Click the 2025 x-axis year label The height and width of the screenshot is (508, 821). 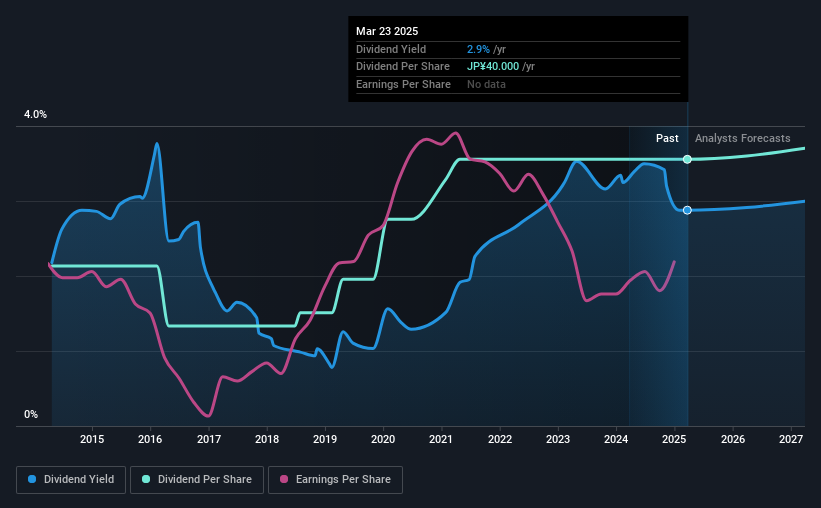pos(674,439)
